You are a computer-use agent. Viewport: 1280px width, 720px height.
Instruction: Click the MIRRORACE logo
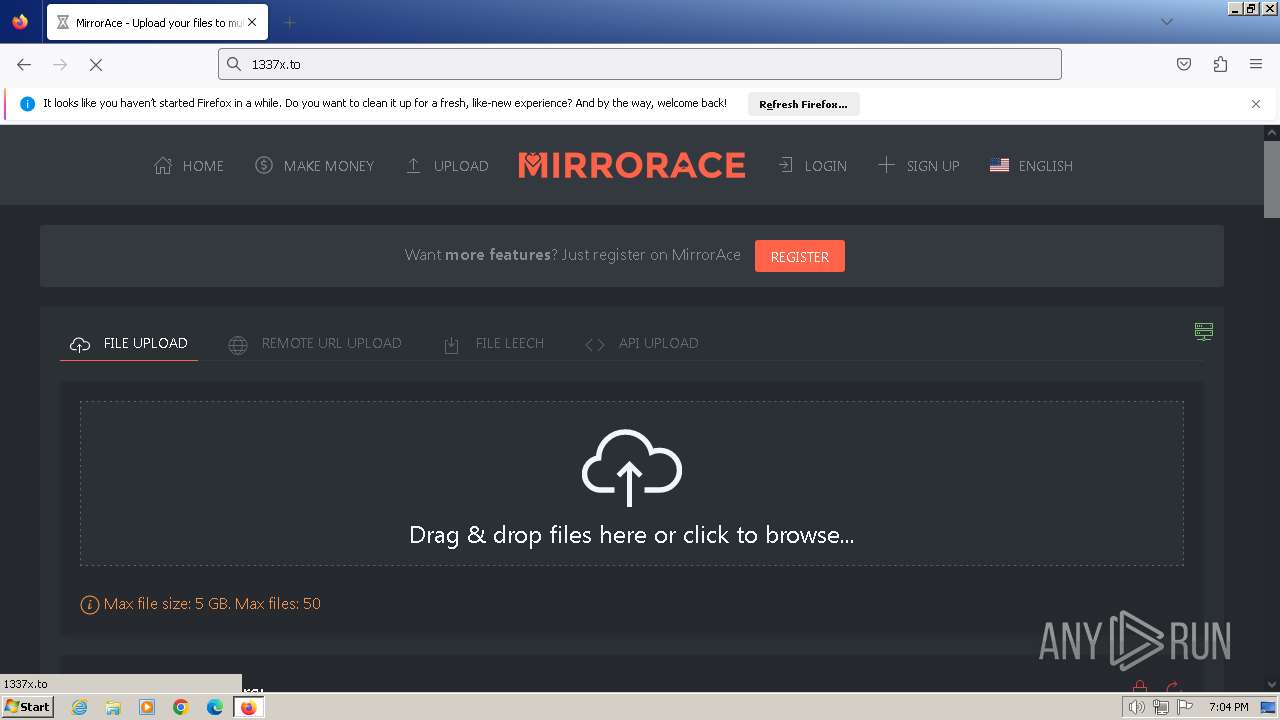[x=632, y=165]
